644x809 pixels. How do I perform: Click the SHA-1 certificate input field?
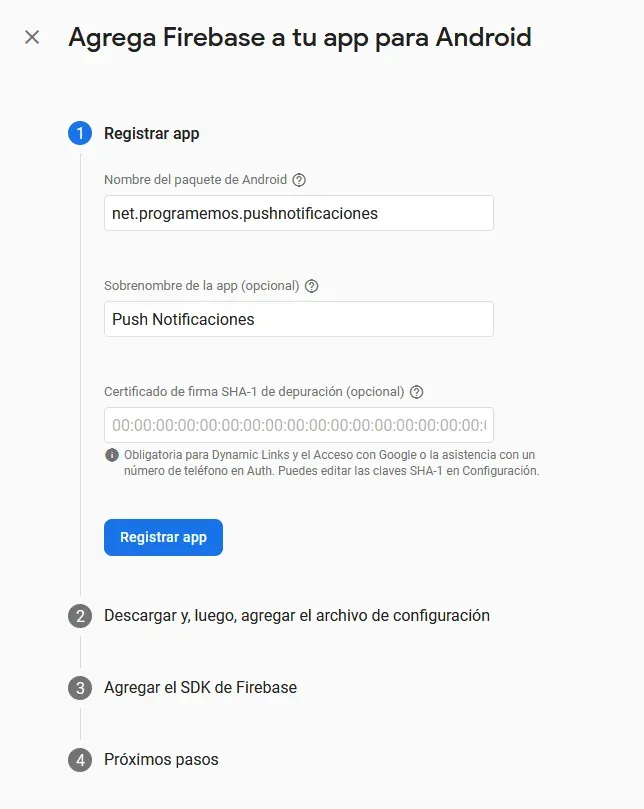tap(298, 425)
